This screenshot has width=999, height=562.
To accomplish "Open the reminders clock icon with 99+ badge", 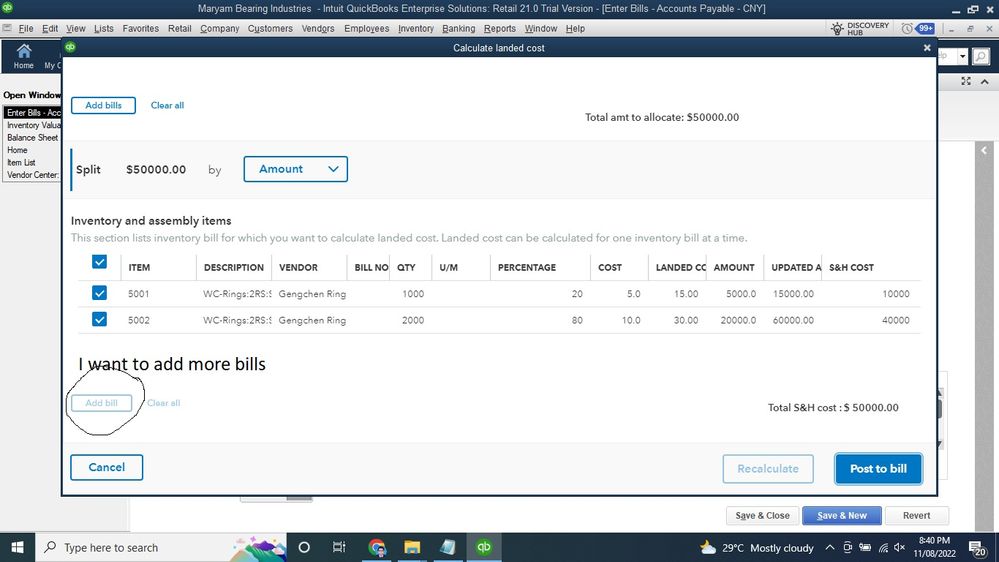I will [917, 29].
